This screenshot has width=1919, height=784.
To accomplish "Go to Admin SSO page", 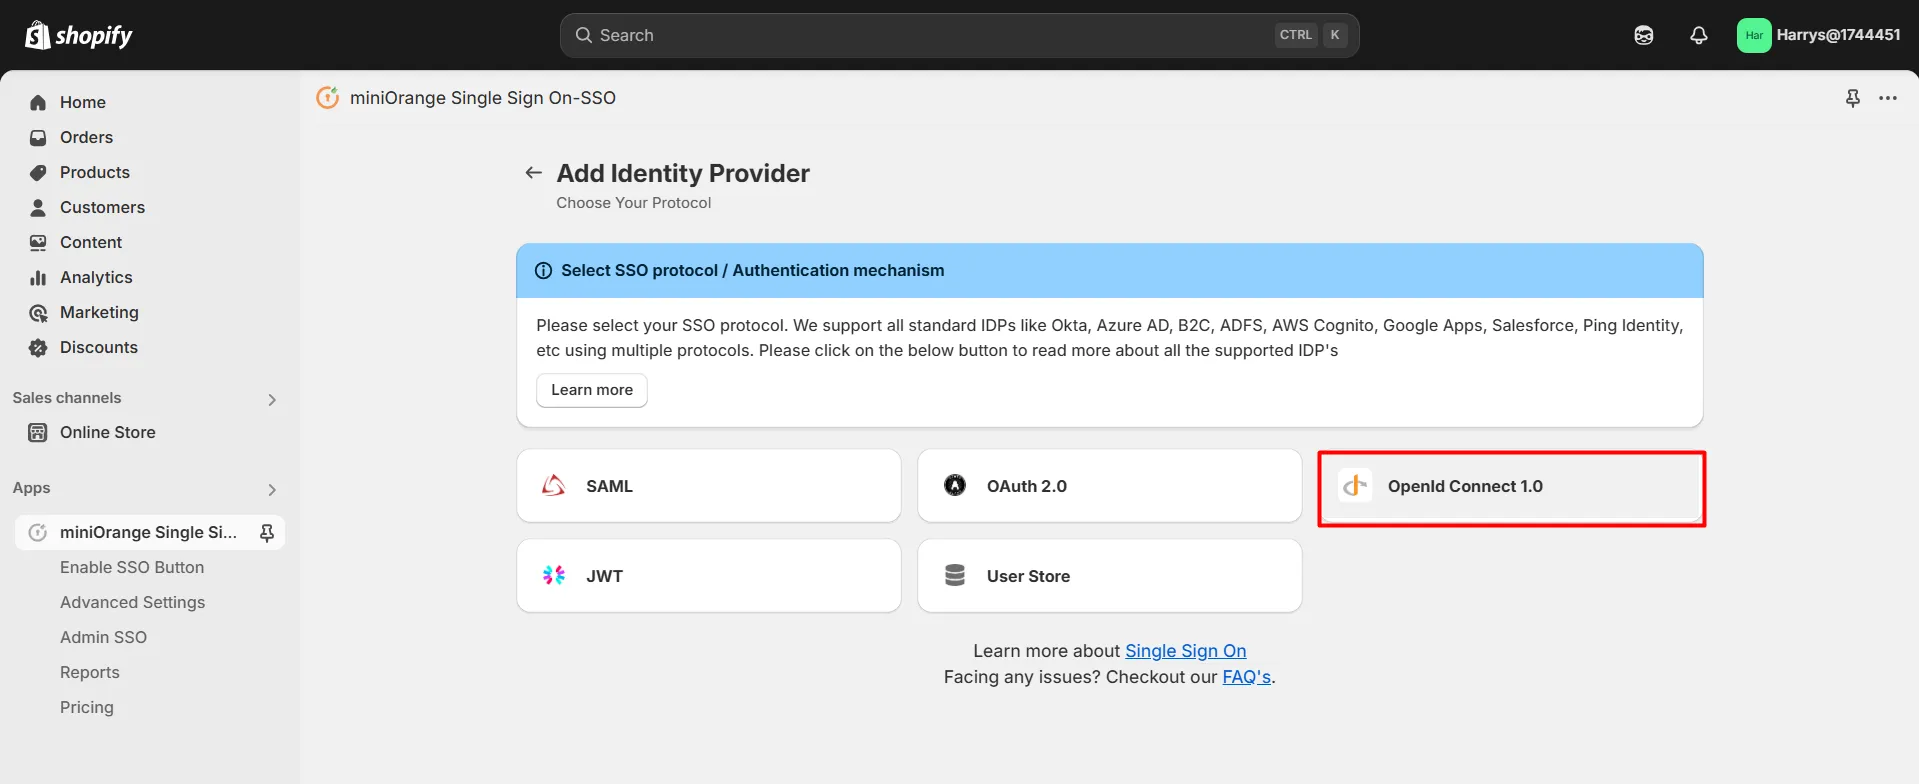I will 103,637.
